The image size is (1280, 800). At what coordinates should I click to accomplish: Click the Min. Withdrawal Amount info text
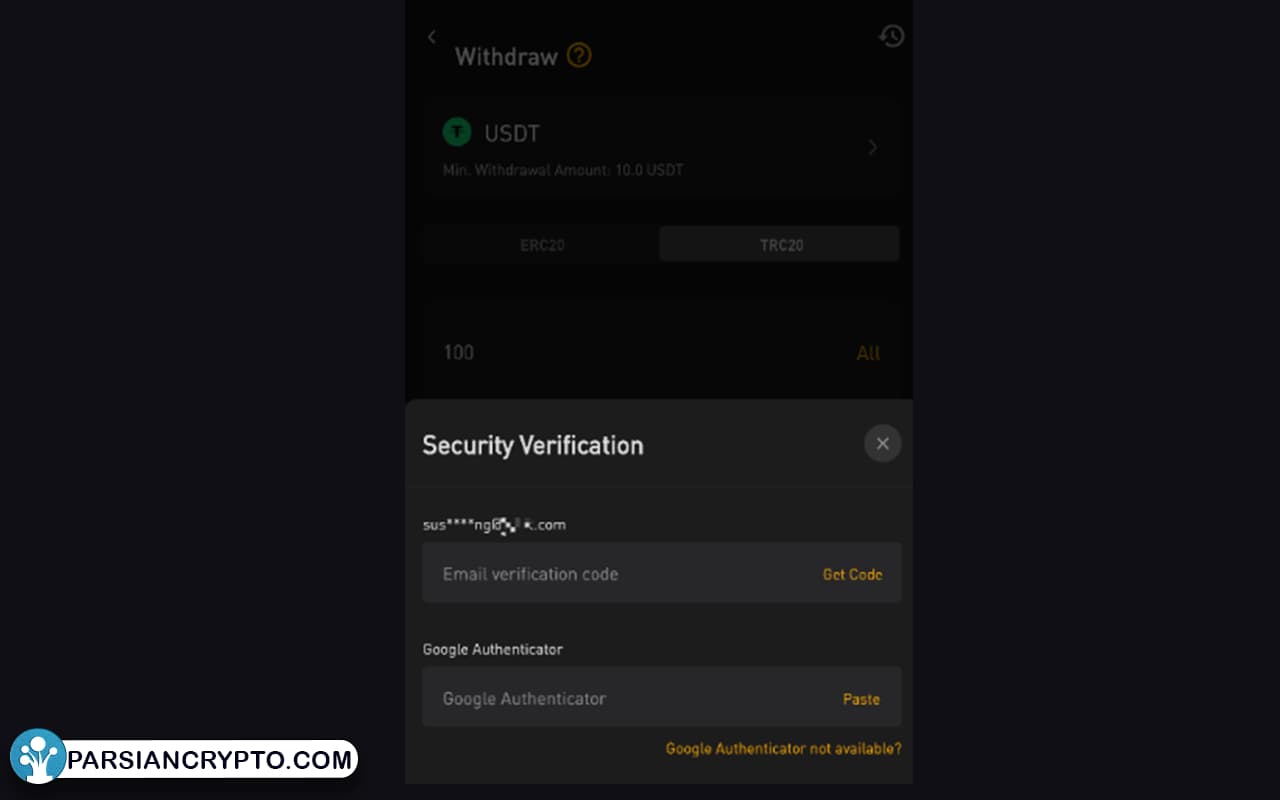(563, 170)
